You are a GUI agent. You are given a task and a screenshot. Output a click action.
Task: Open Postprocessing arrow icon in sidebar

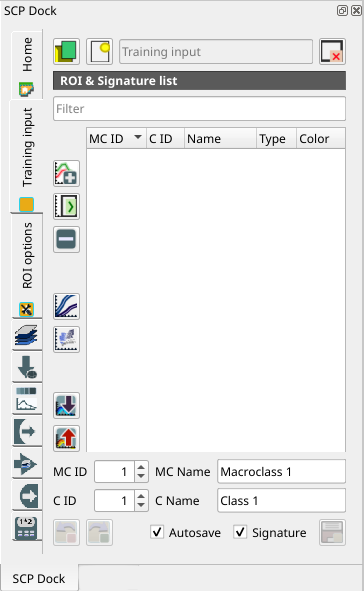tap(27, 495)
